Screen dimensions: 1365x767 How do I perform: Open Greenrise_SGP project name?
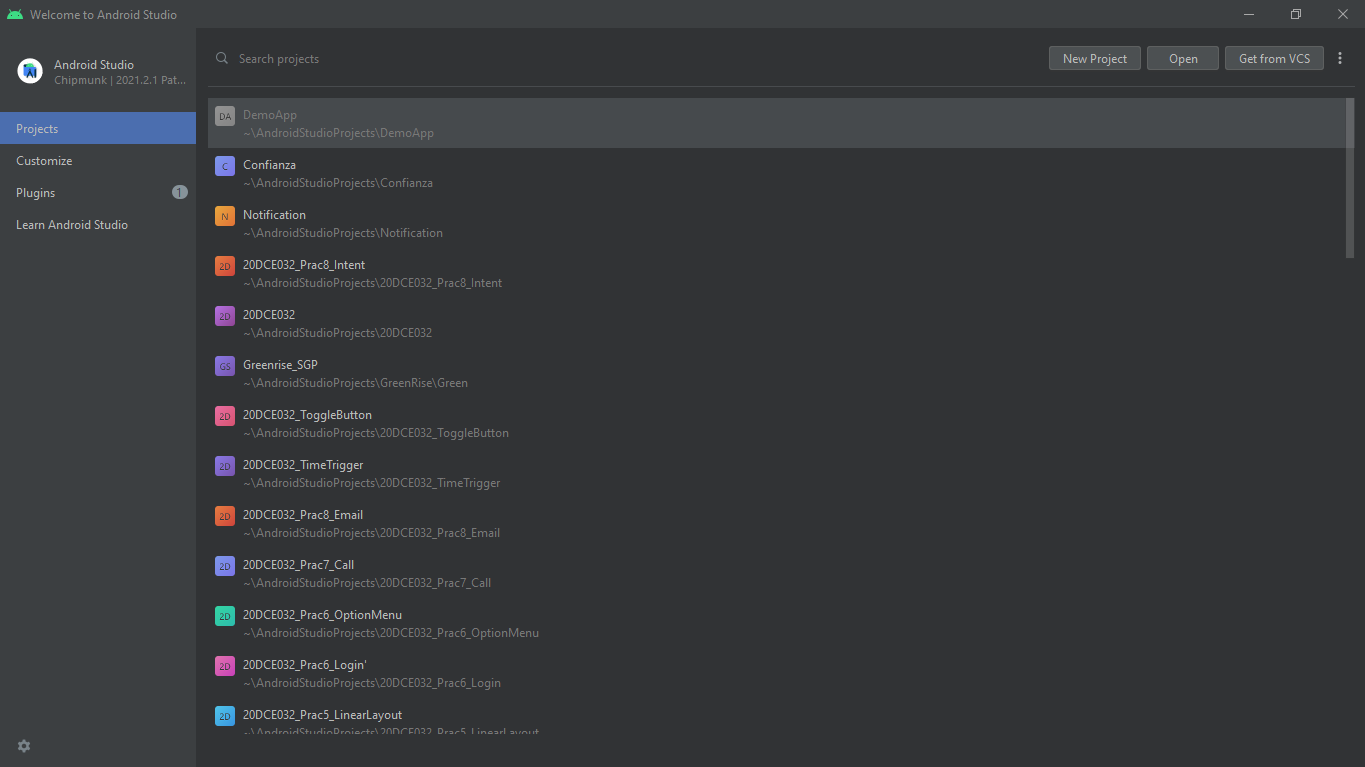coord(280,365)
